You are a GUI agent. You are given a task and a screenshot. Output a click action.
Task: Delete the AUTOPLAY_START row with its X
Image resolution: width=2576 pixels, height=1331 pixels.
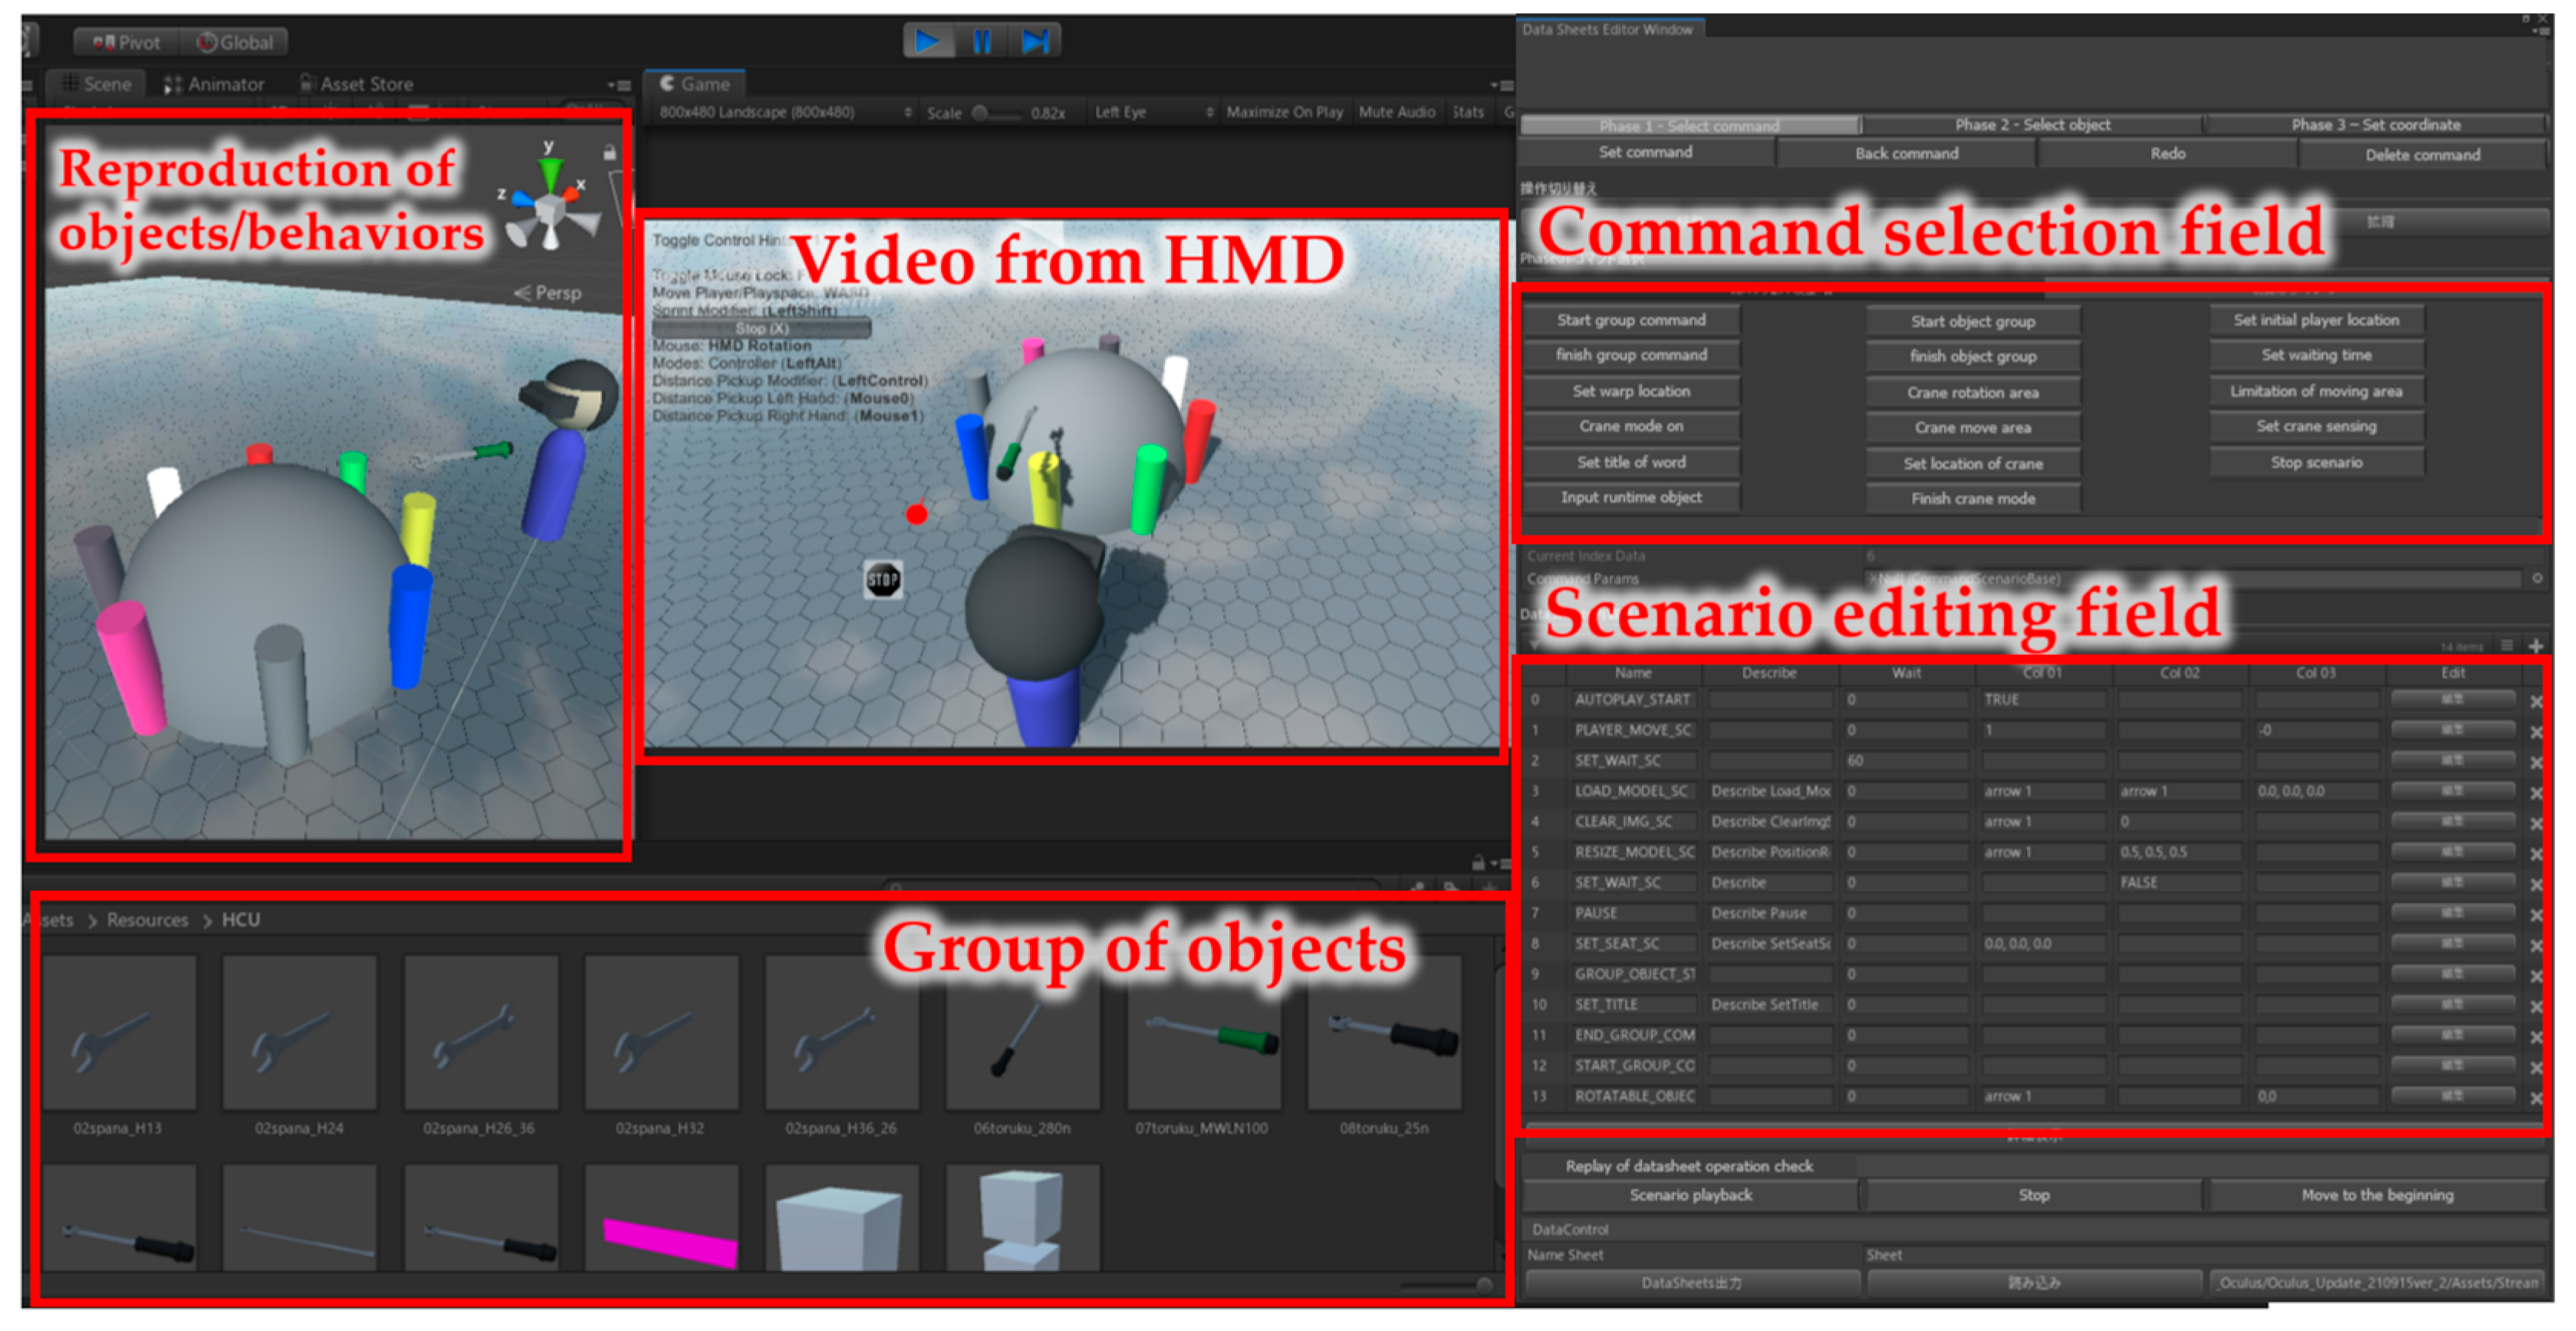pyautogui.click(x=2536, y=701)
